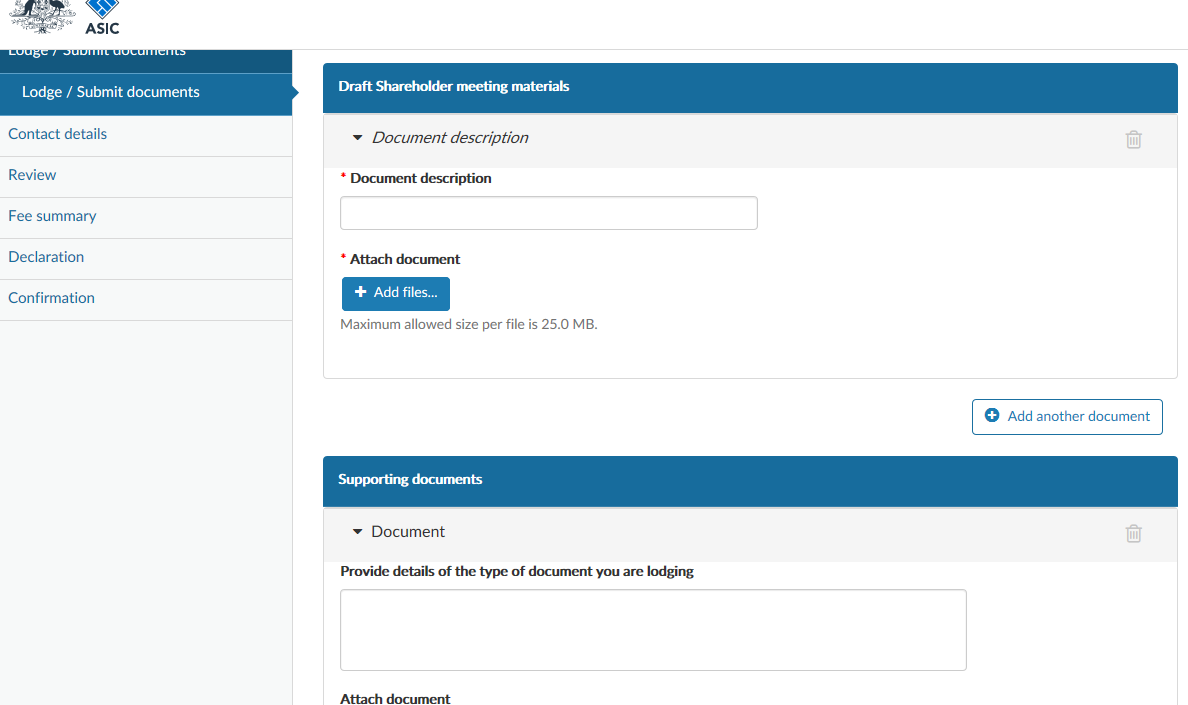Screen dimensions: 1188x705
Task: Navigate to Declaration step
Action: 146,257
